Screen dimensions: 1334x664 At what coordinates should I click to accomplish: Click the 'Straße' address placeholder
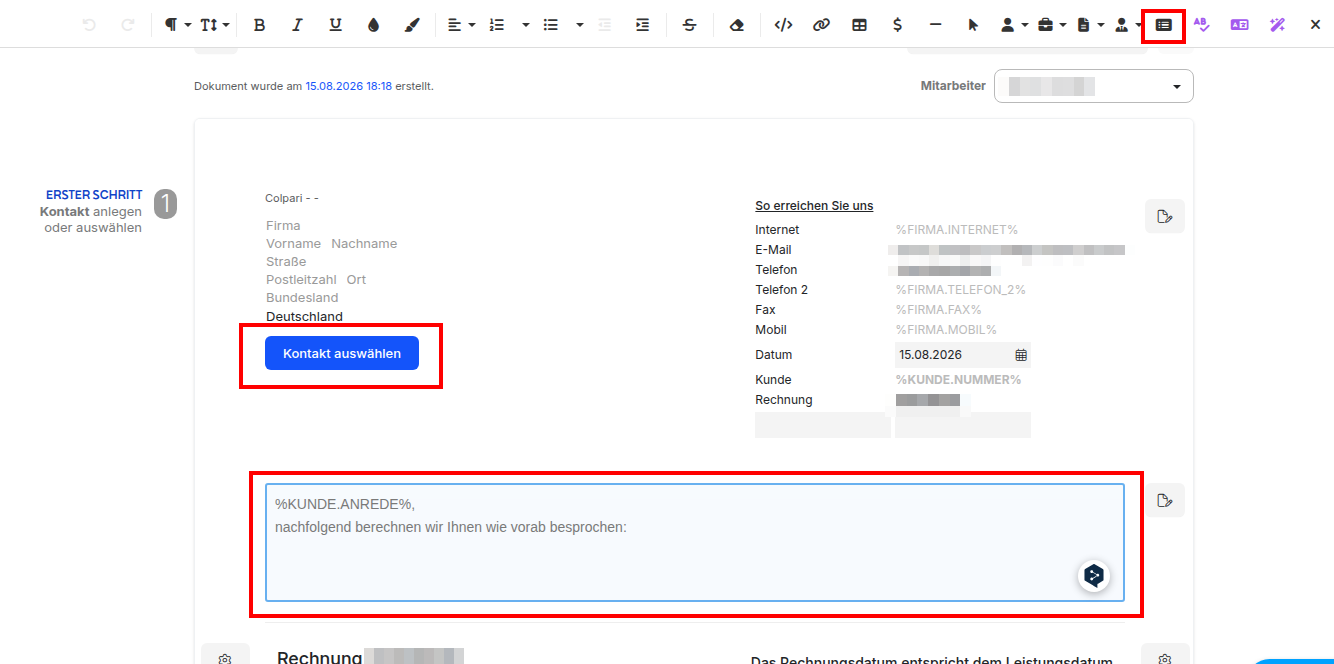pos(286,262)
